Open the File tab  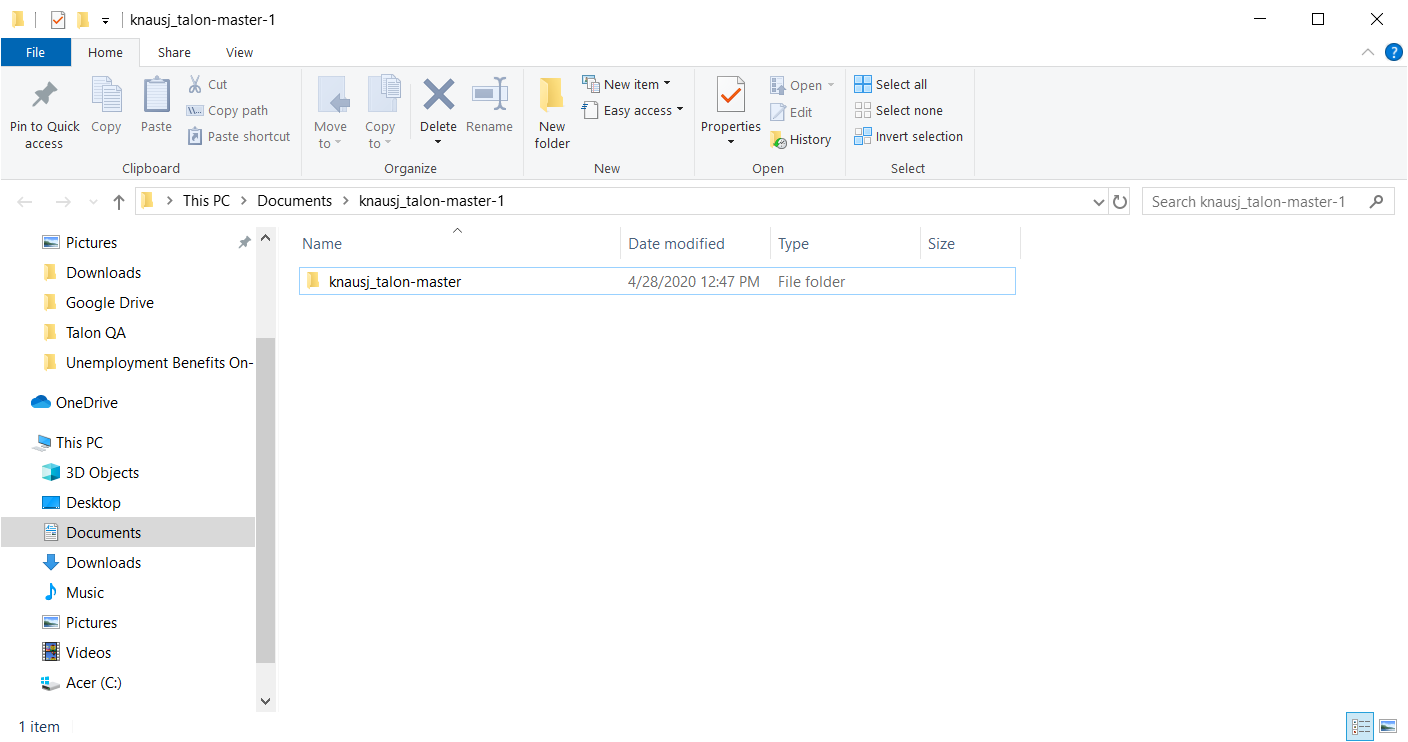[35, 53]
